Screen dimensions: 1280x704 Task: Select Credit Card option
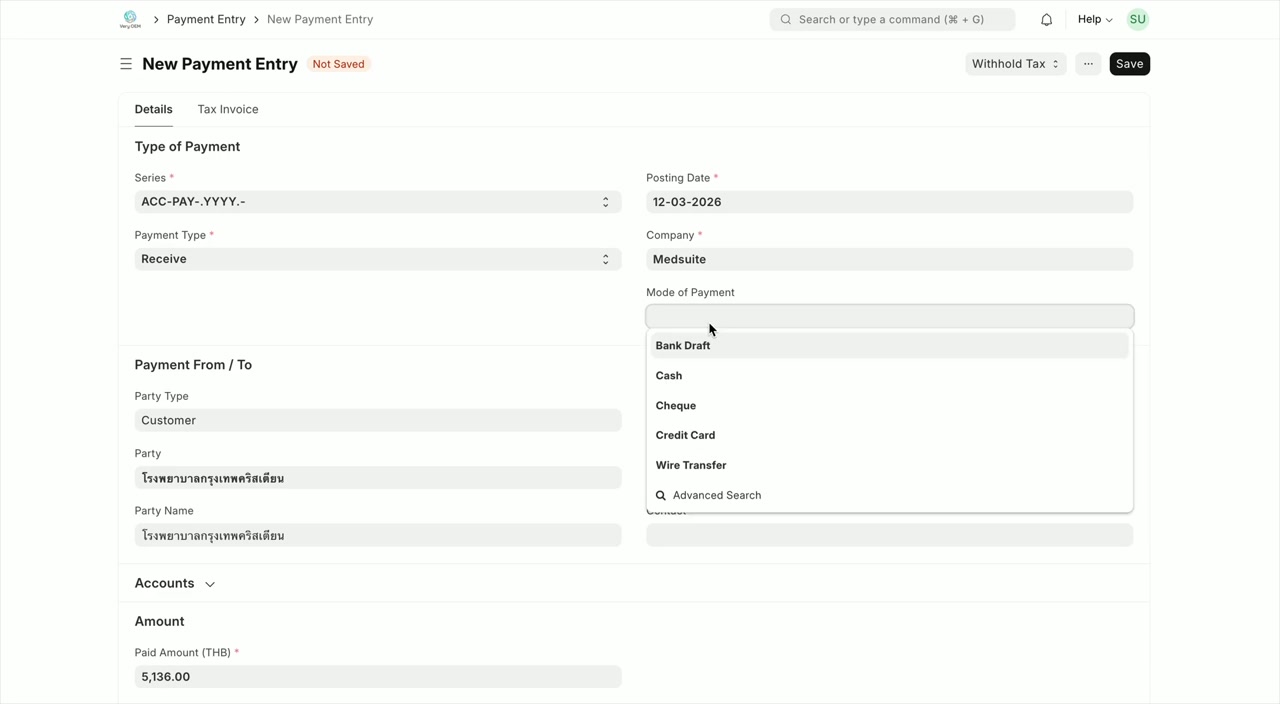(685, 436)
